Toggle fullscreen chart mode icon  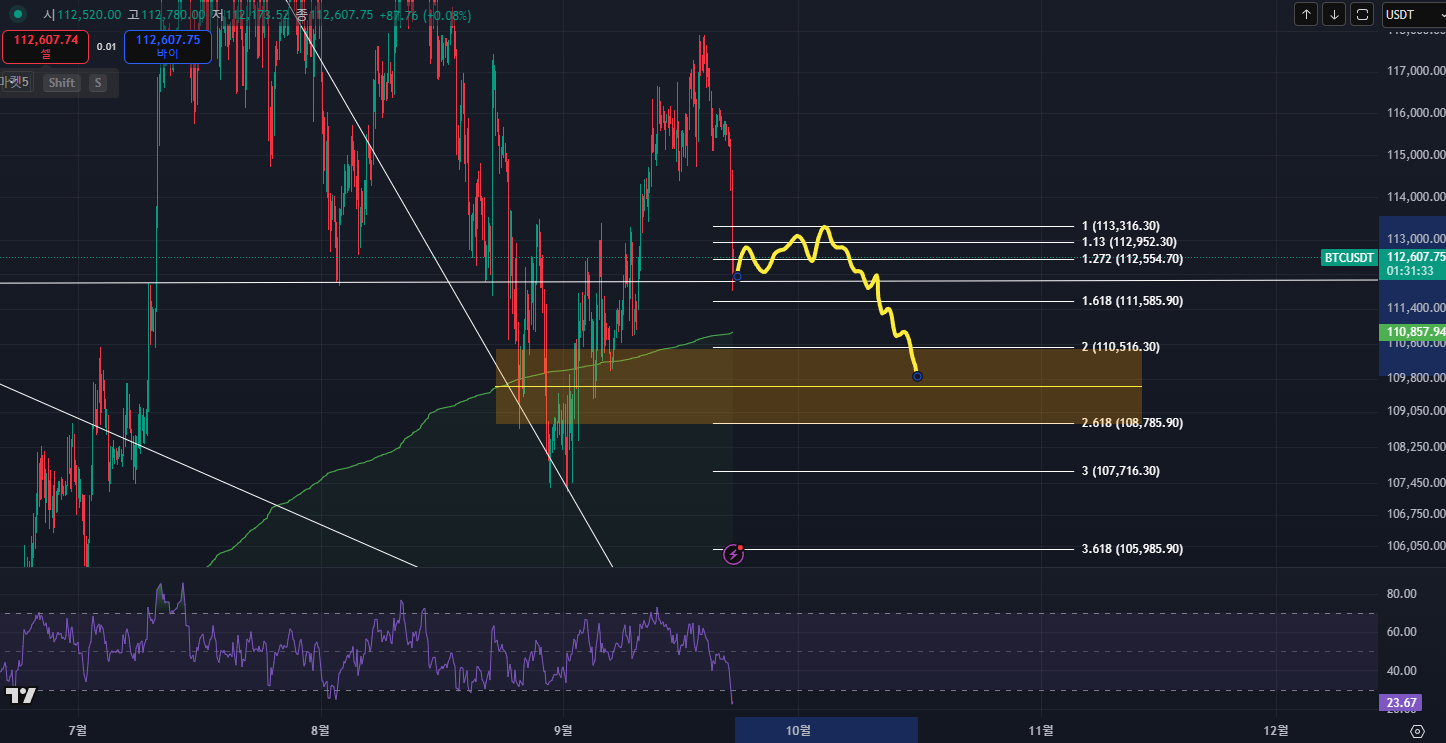[1362, 14]
